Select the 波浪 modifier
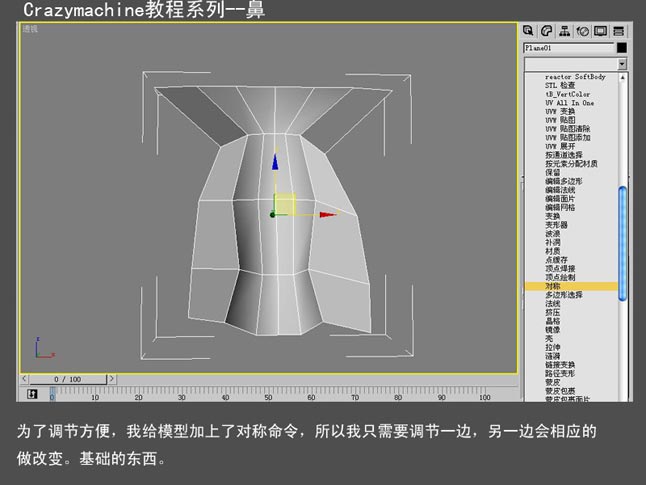 553,233
